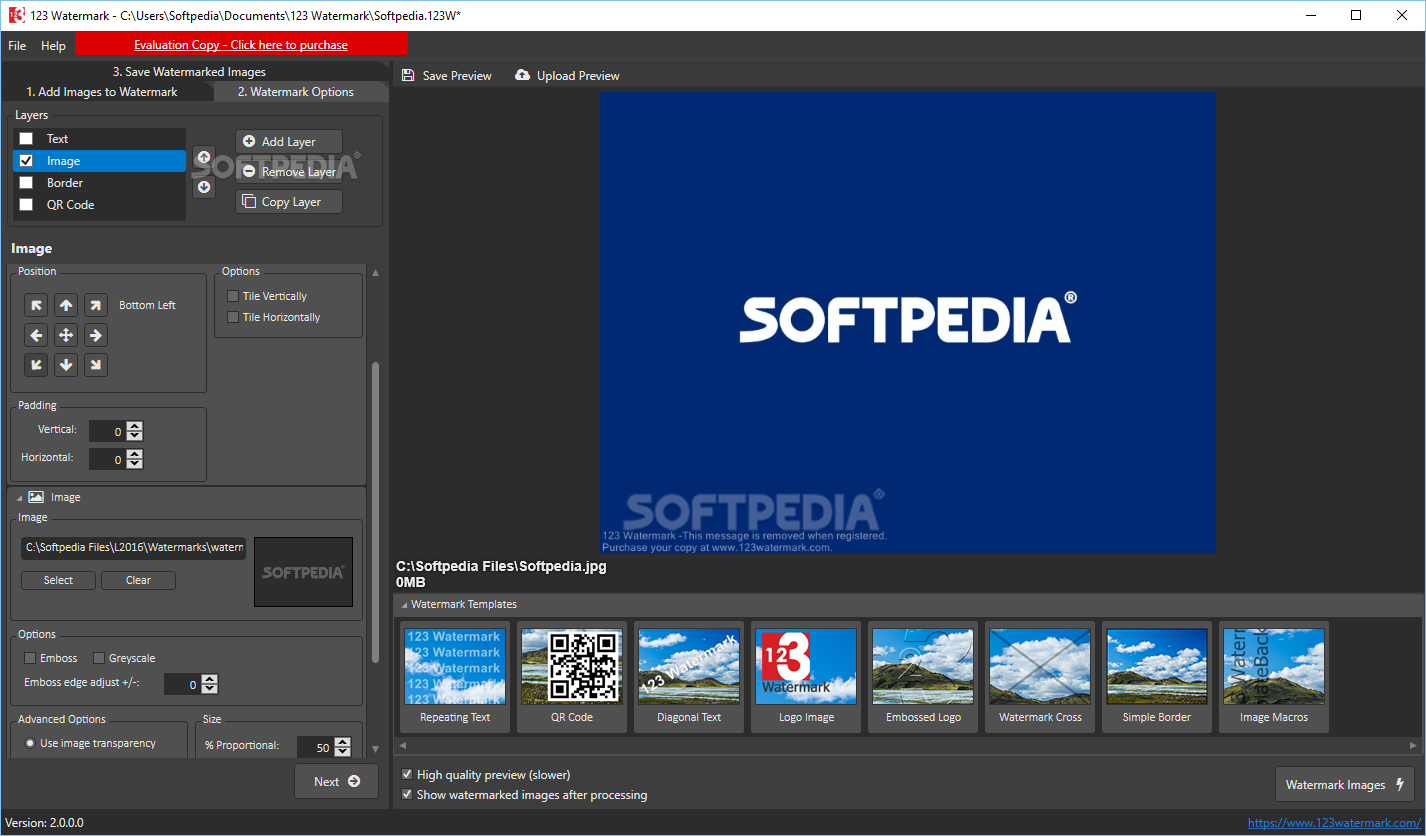The height and width of the screenshot is (836, 1426).
Task: Click Remove Layer button
Action: tap(289, 172)
